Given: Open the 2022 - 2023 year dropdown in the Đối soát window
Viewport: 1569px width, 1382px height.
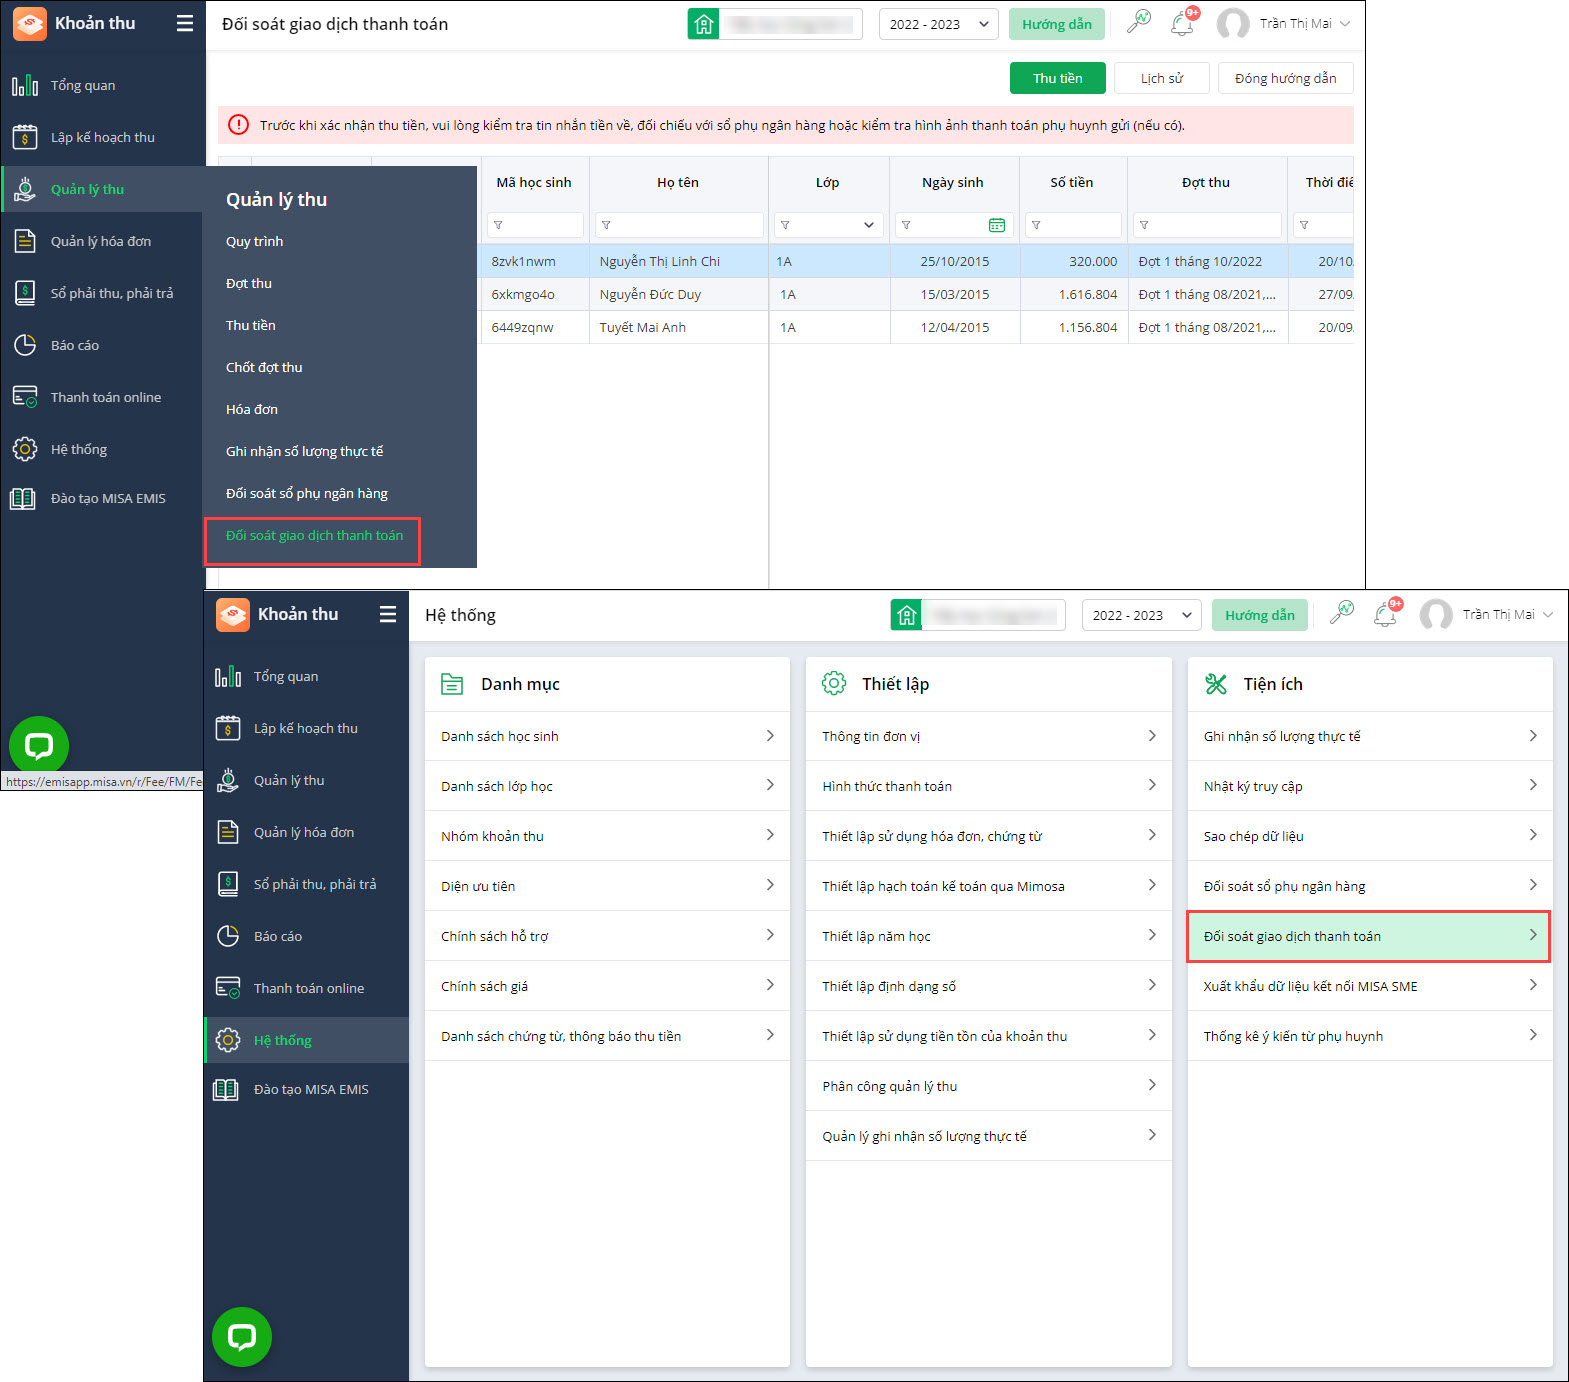Looking at the screenshot, I should click(x=938, y=24).
